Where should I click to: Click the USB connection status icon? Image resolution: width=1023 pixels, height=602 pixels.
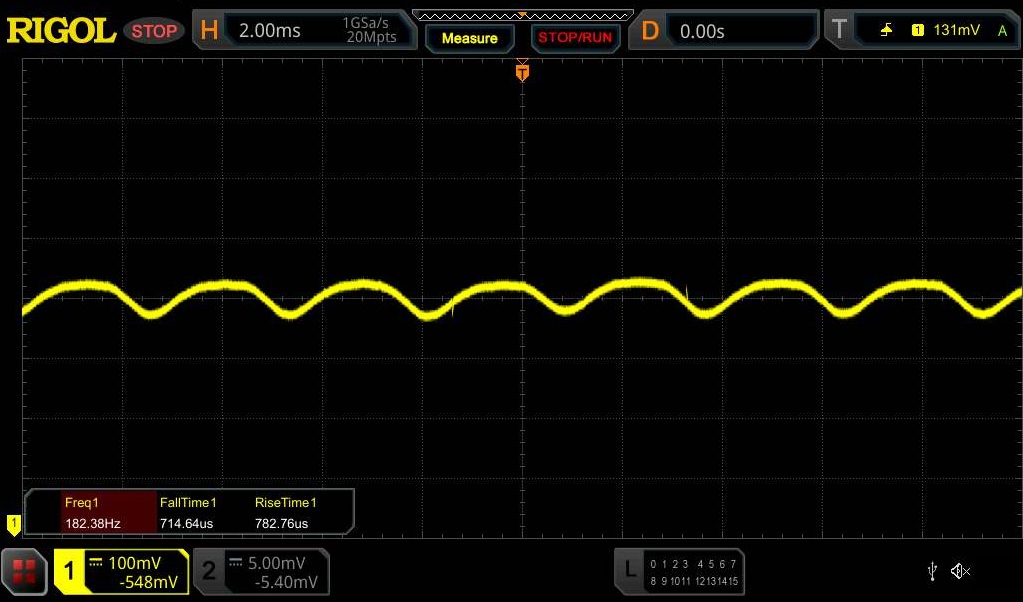click(932, 571)
